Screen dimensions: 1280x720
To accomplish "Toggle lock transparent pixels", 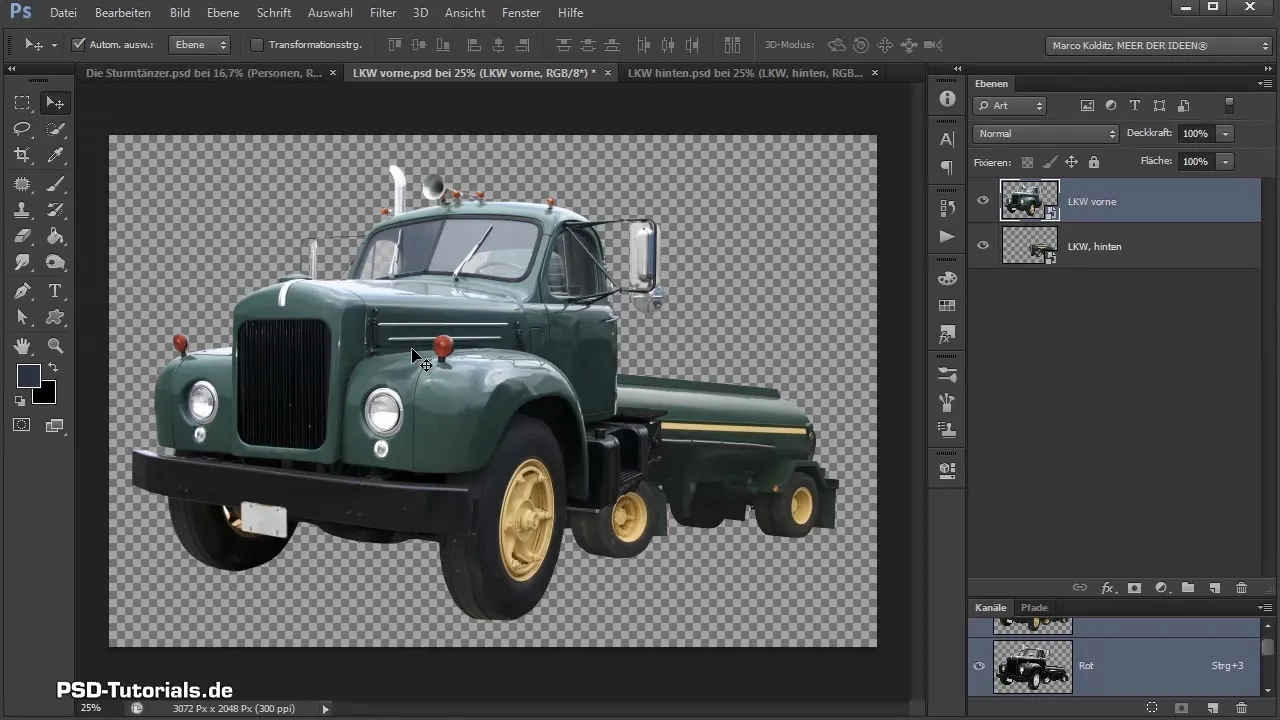I will coord(1027,162).
